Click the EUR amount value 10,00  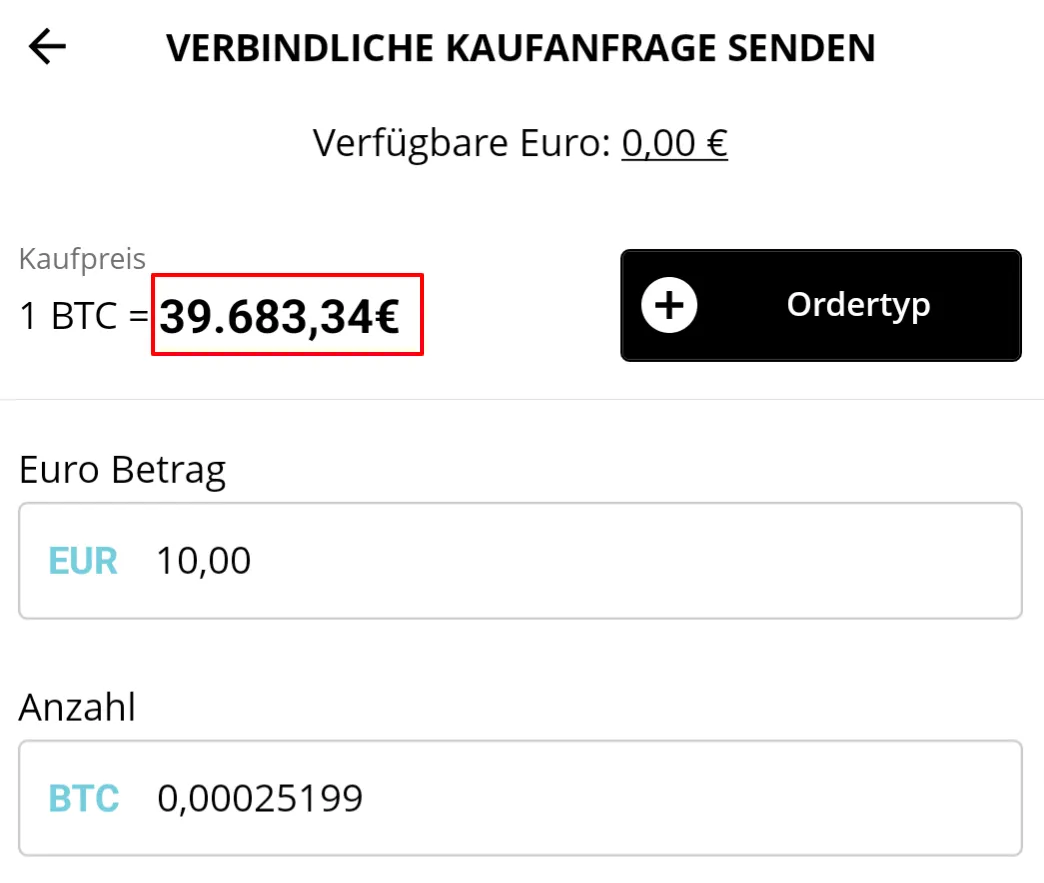pyautogui.click(x=202, y=560)
